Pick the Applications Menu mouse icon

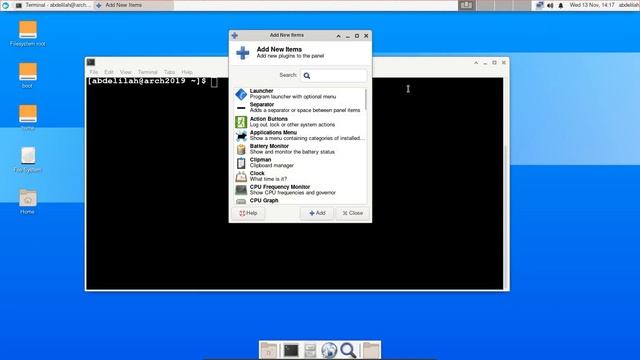tap(241, 136)
